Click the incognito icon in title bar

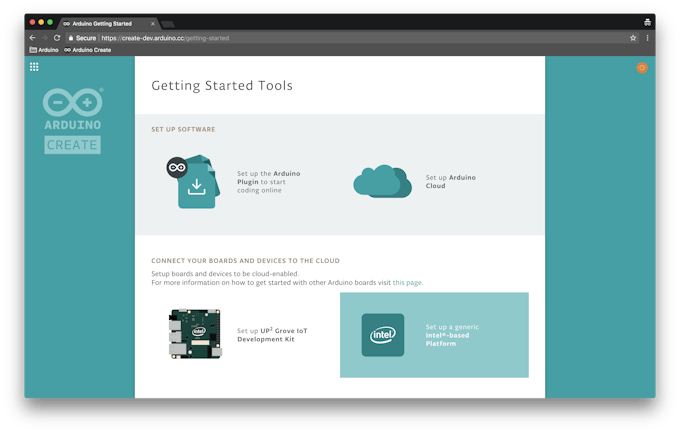point(647,22)
